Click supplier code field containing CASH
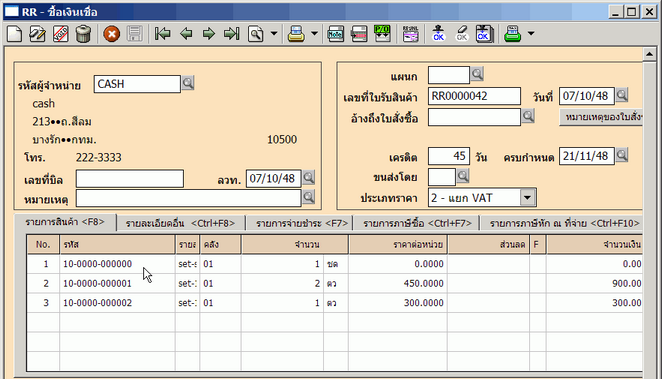Screen dimensions: 662x379 [137, 84]
